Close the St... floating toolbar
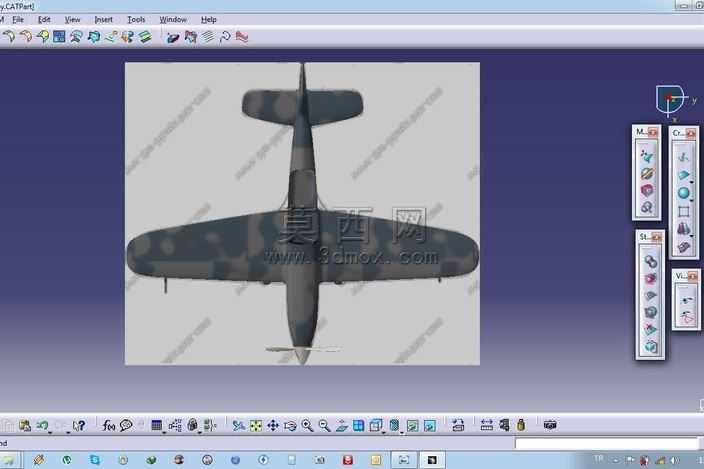Screen dimensions: 704x469 click(656, 237)
